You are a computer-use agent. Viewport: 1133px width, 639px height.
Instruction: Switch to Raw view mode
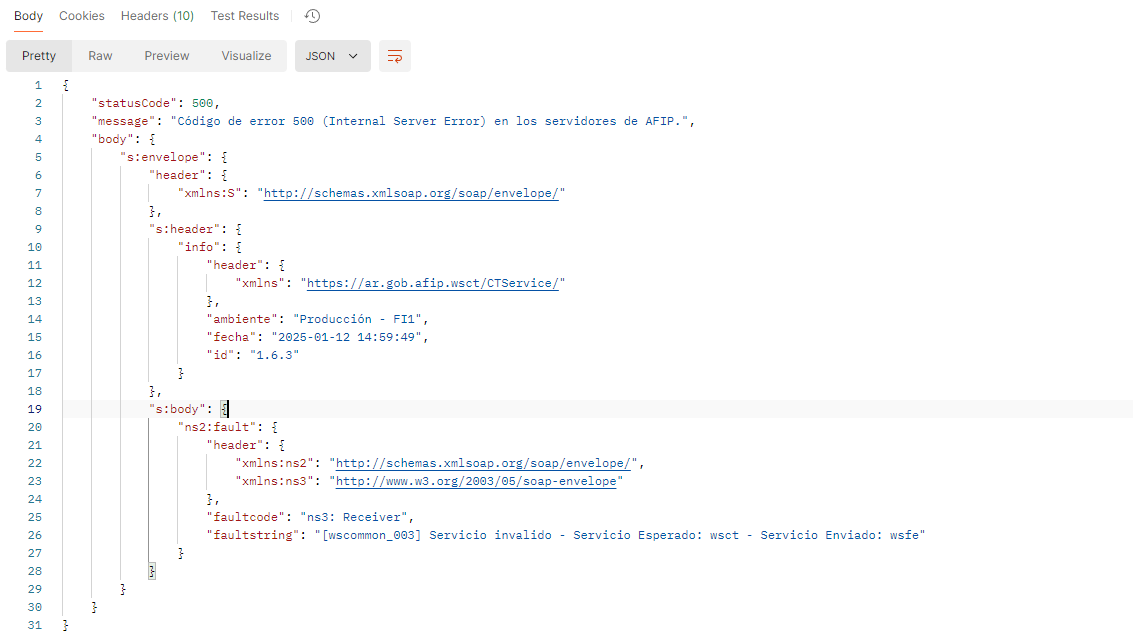click(100, 56)
